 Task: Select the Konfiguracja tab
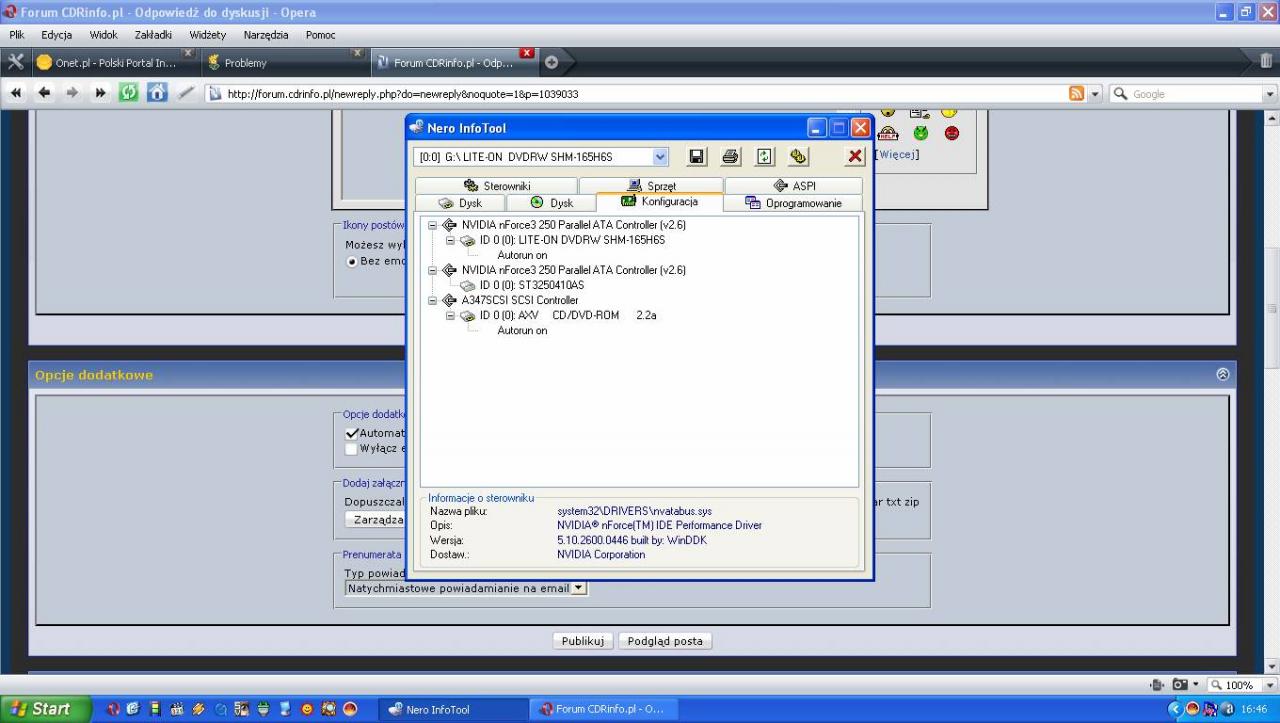point(659,202)
